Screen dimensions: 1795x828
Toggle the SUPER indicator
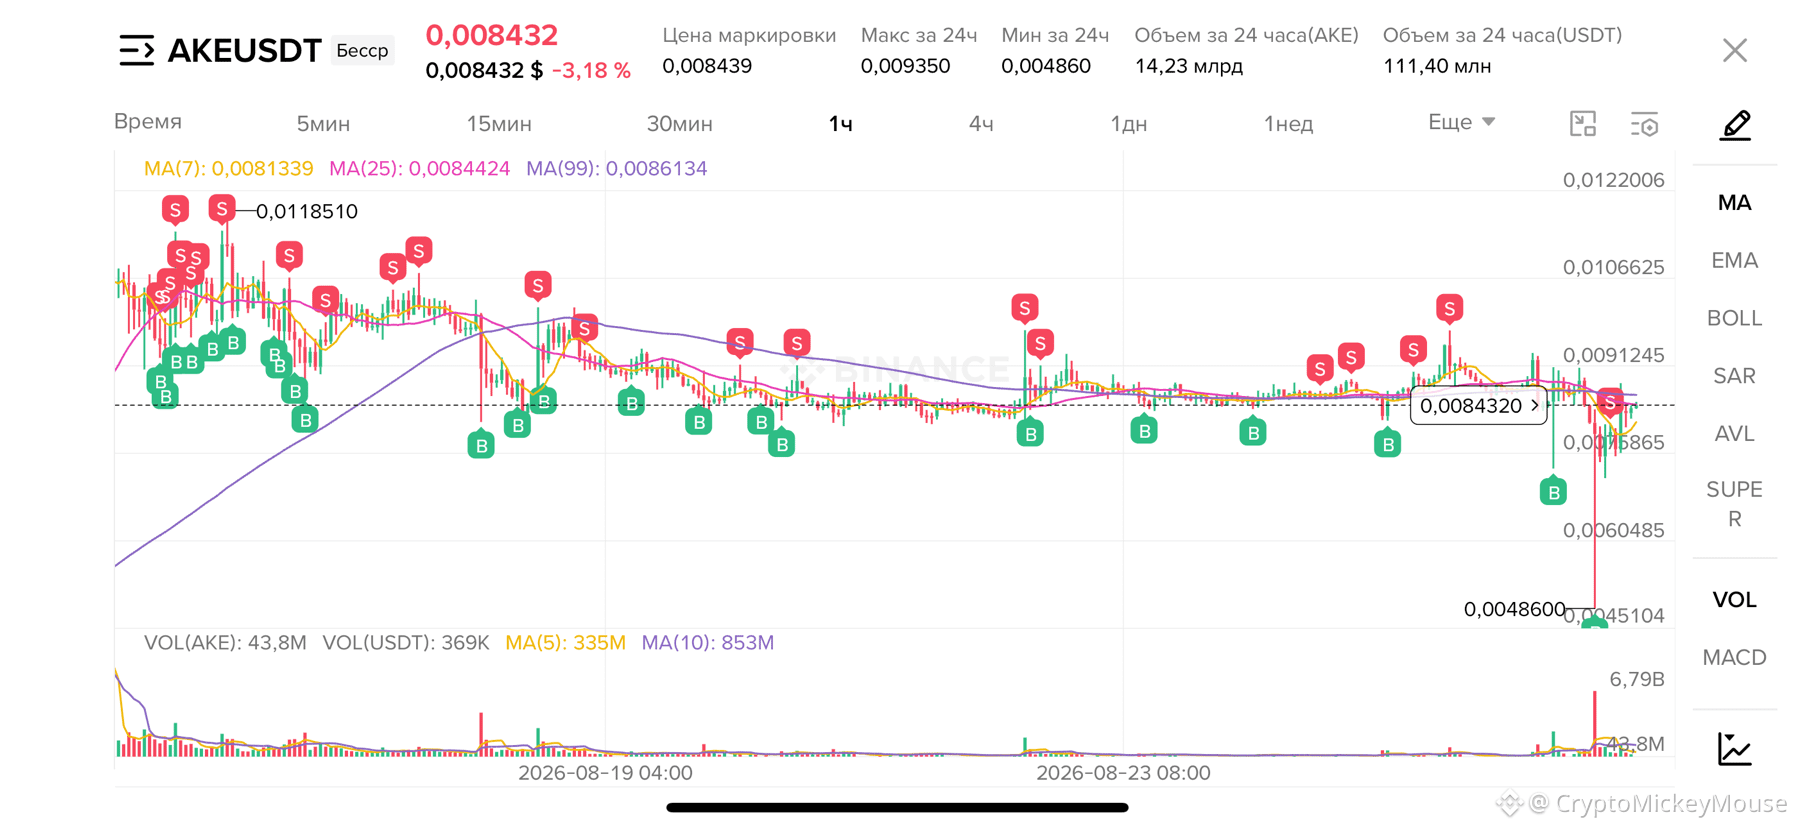click(x=1734, y=504)
